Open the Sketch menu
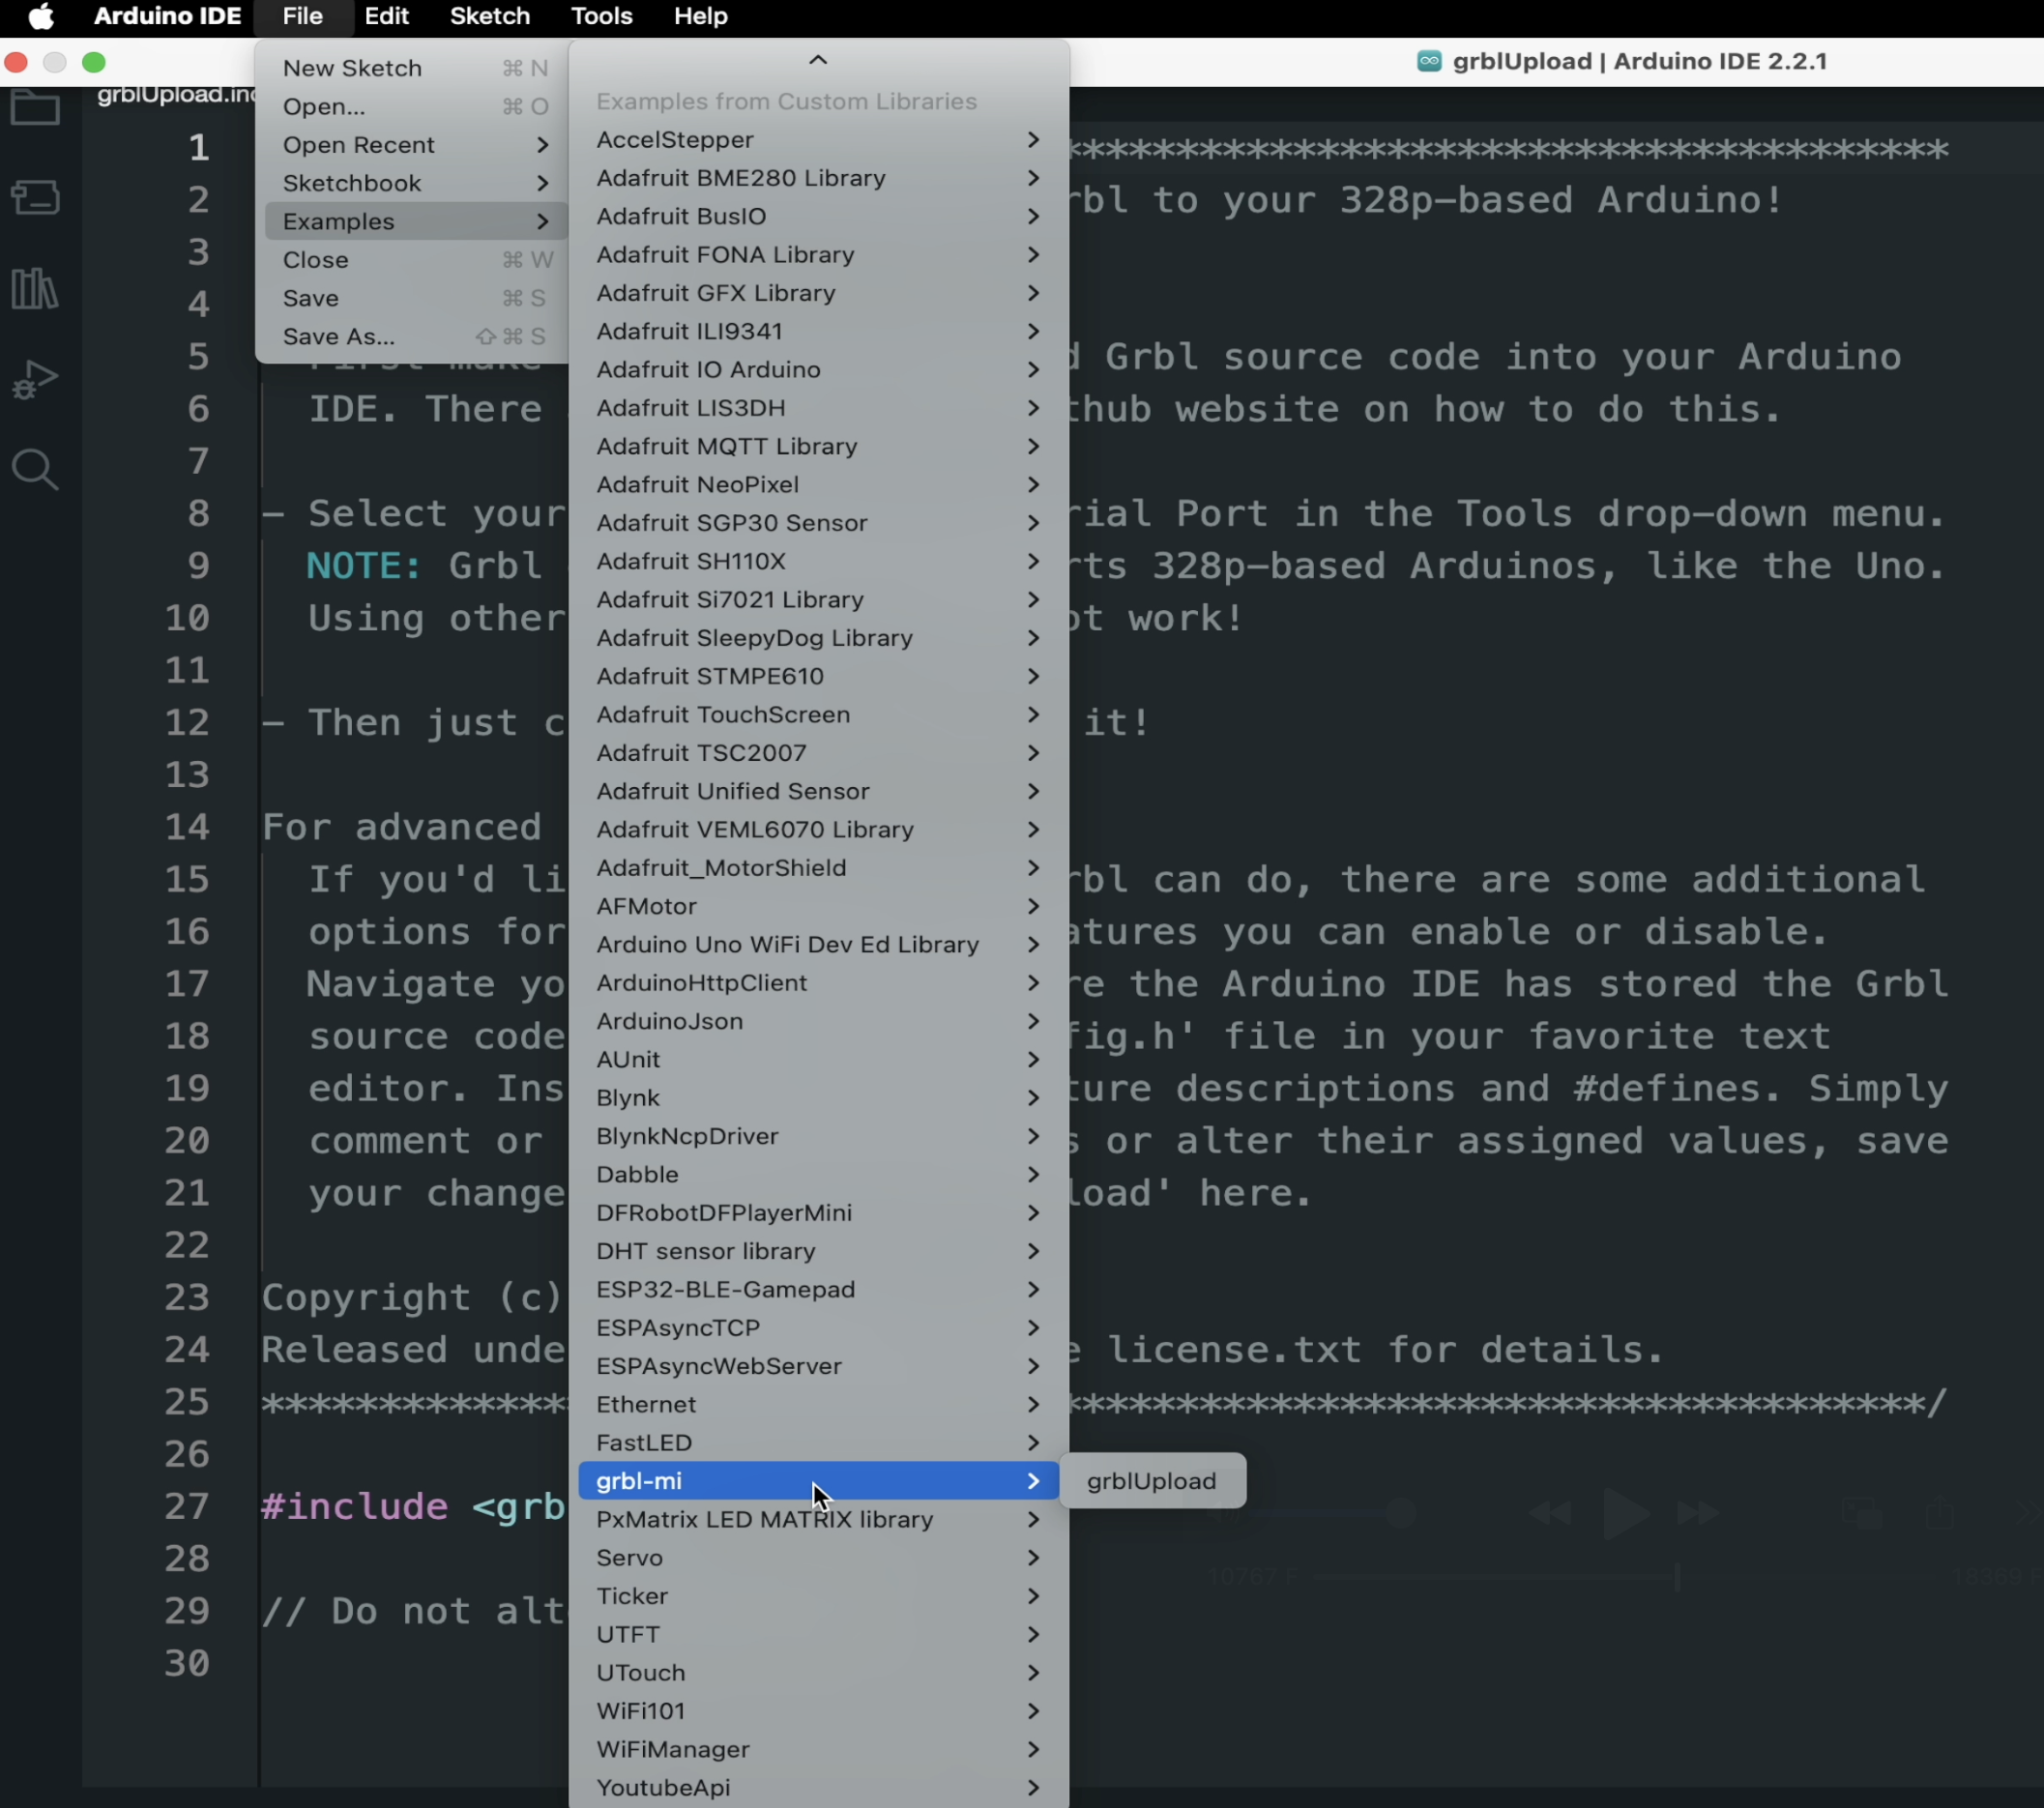The image size is (2044, 1808). [x=488, y=15]
